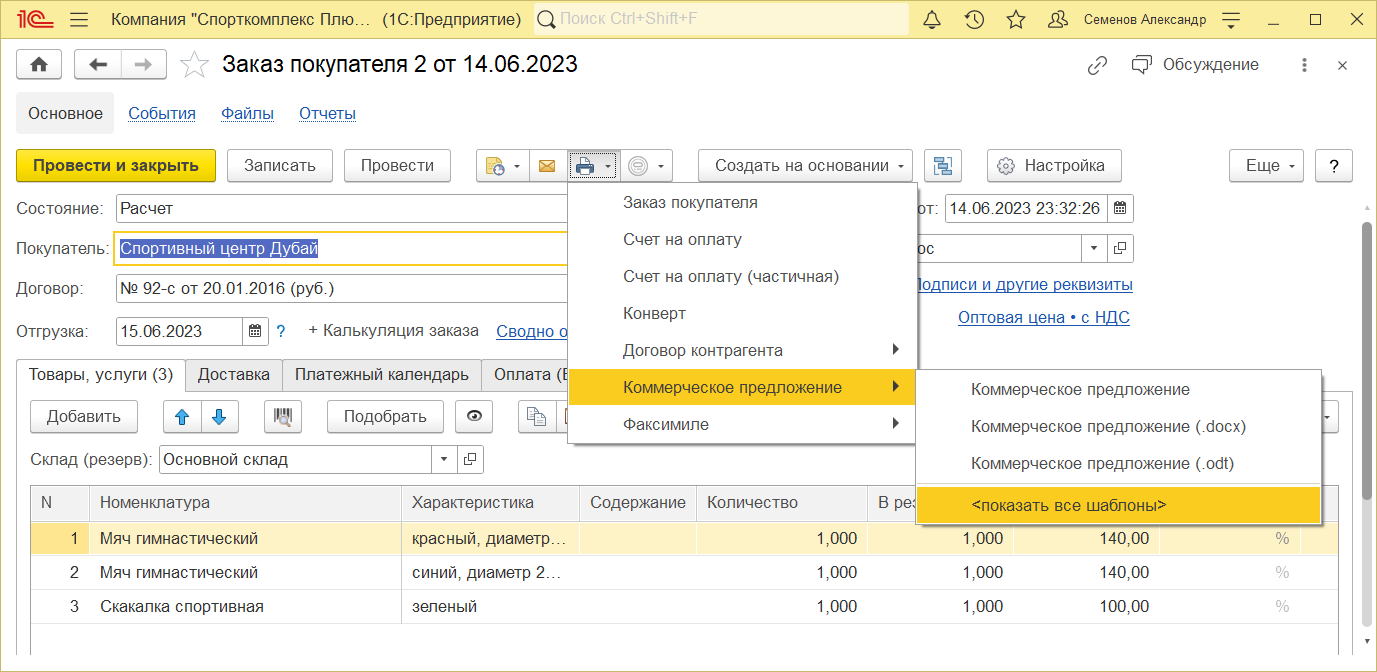Open the Обсуждение discussion panel
This screenshot has width=1377, height=672.
point(1195,65)
